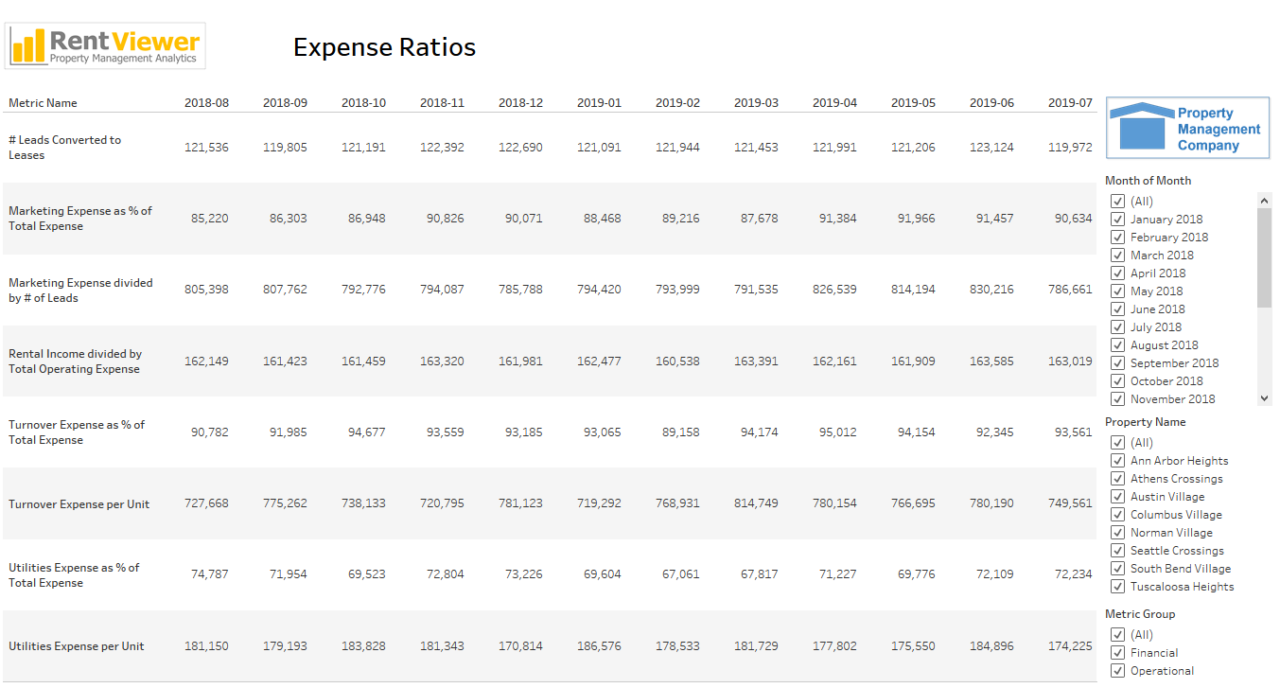Image resolution: width=1280 pixels, height=688 pixels.
Task: Uncheck (All) under Property Name
Action: [x=1117, y=442]
